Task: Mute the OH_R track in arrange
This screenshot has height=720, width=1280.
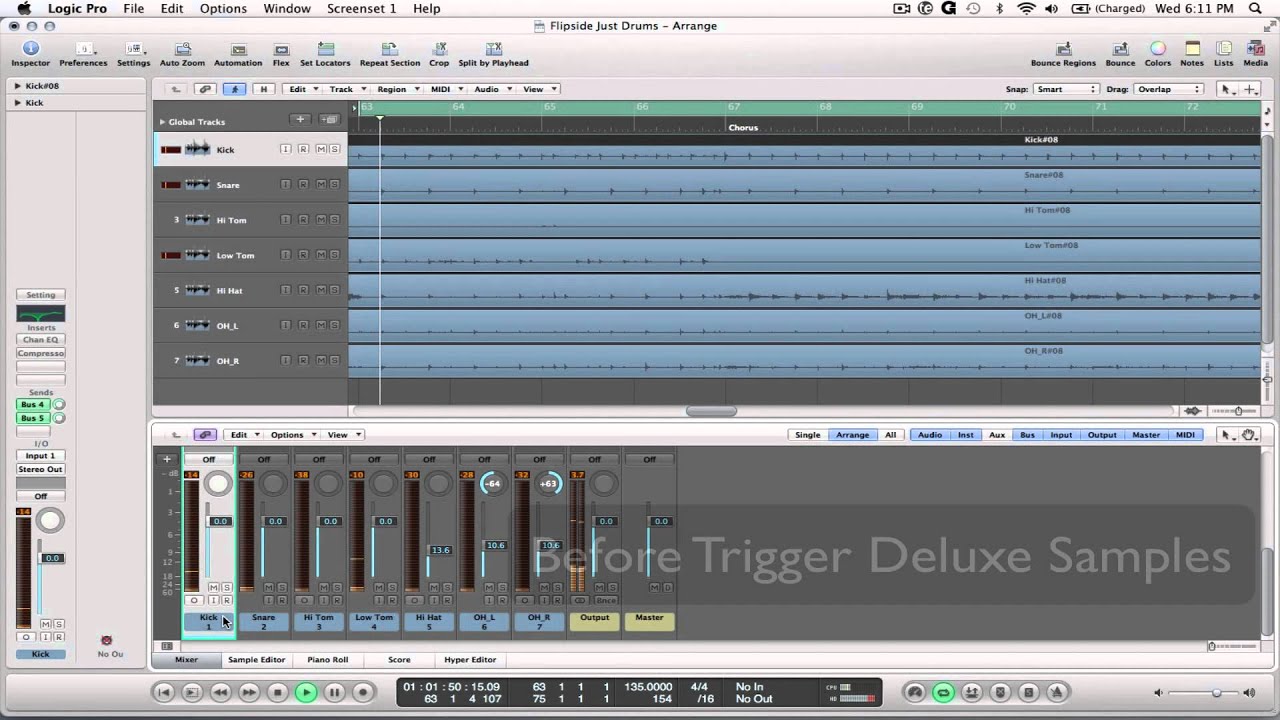Action: (x=320, y=361)
